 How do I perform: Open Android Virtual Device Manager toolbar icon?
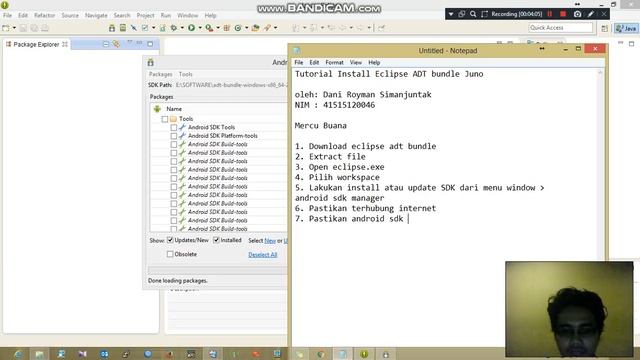122,28
